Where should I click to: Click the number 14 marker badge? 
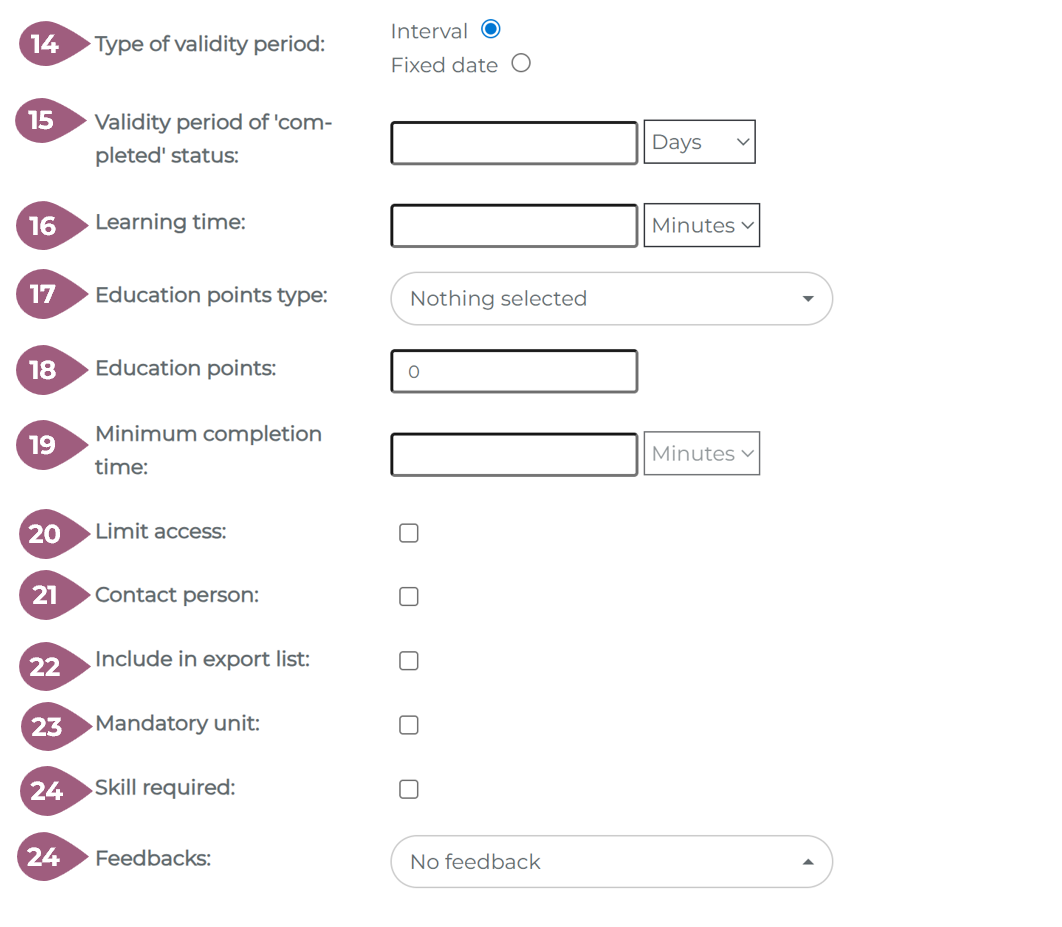pos(45,45)
